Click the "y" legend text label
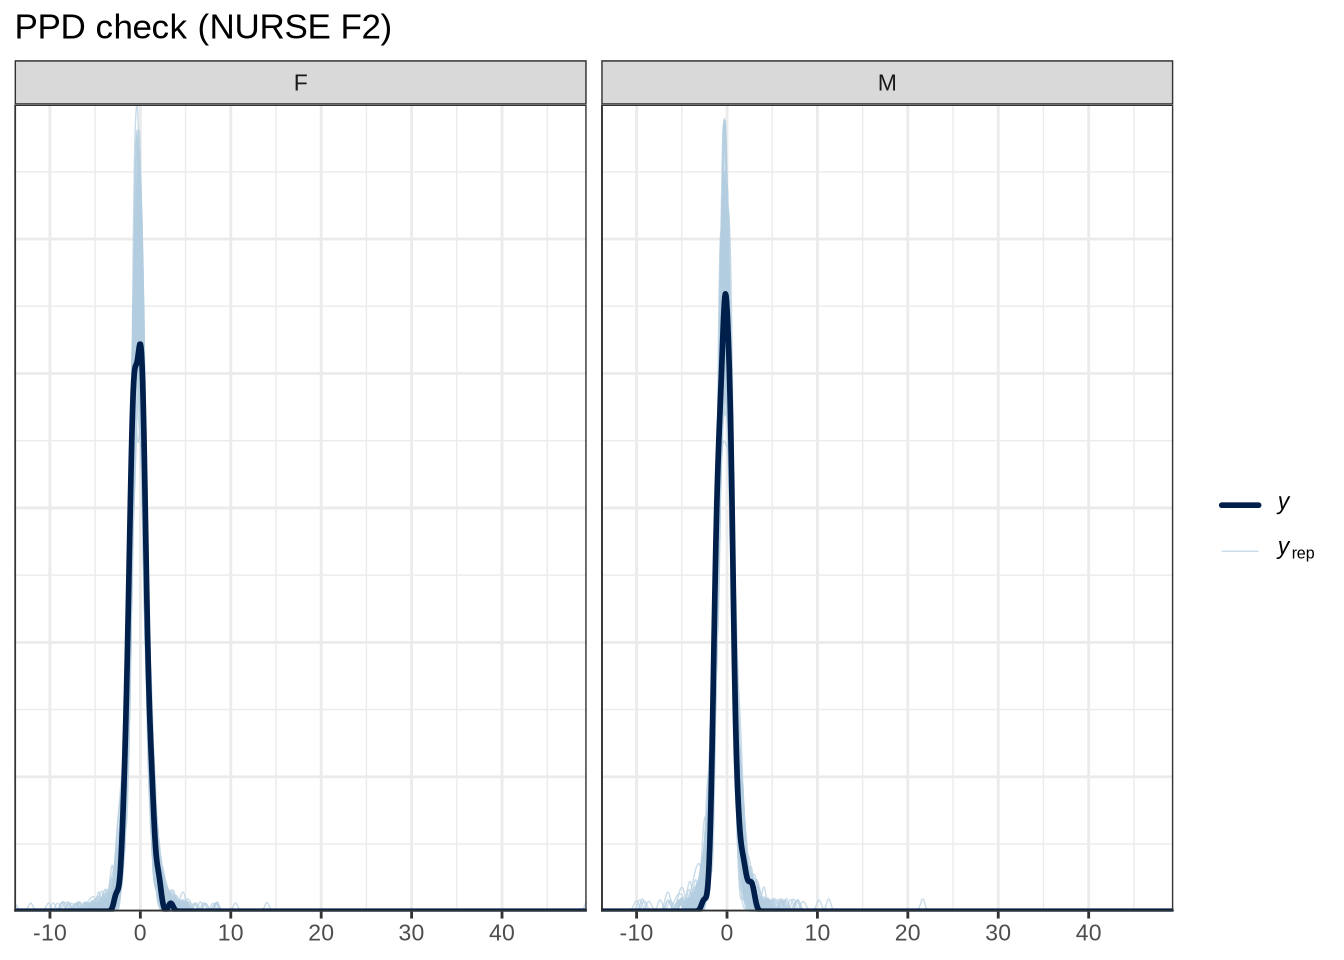The height and width of the screenshot is (960, 1344). 1283,503
